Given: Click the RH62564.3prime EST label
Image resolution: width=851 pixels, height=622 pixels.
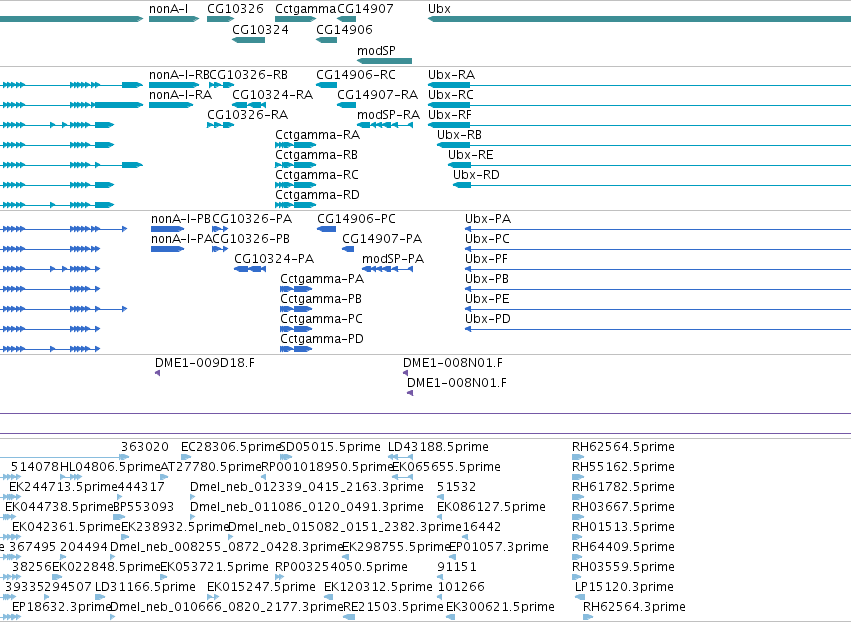Looking at the screenshot, I should (634, 607).
